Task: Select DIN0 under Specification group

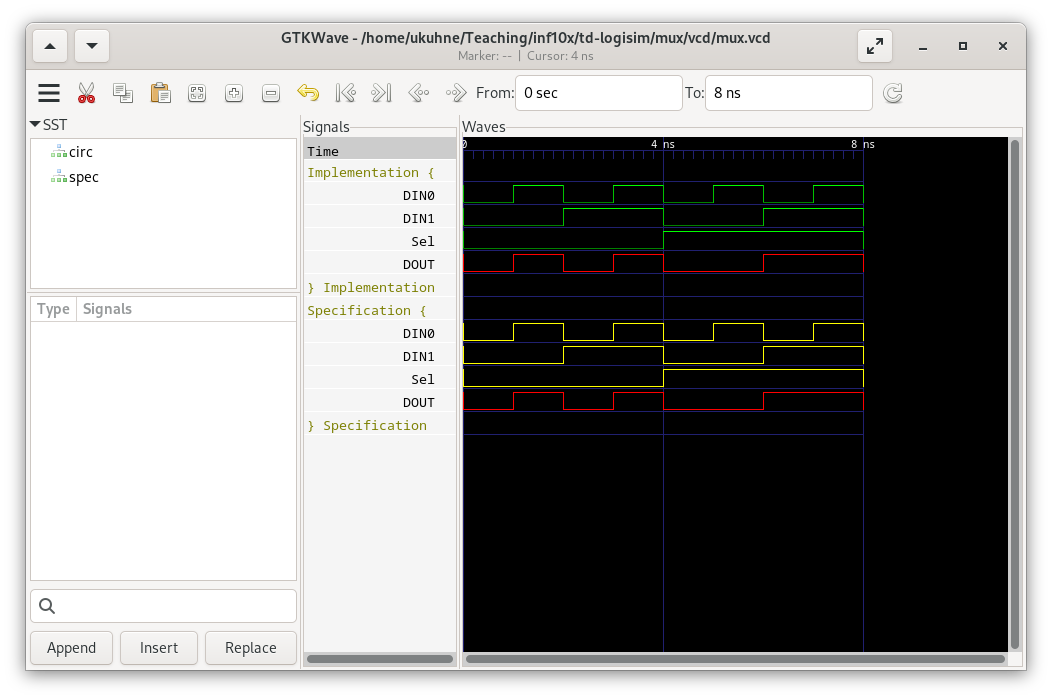Action: (380, 333)
